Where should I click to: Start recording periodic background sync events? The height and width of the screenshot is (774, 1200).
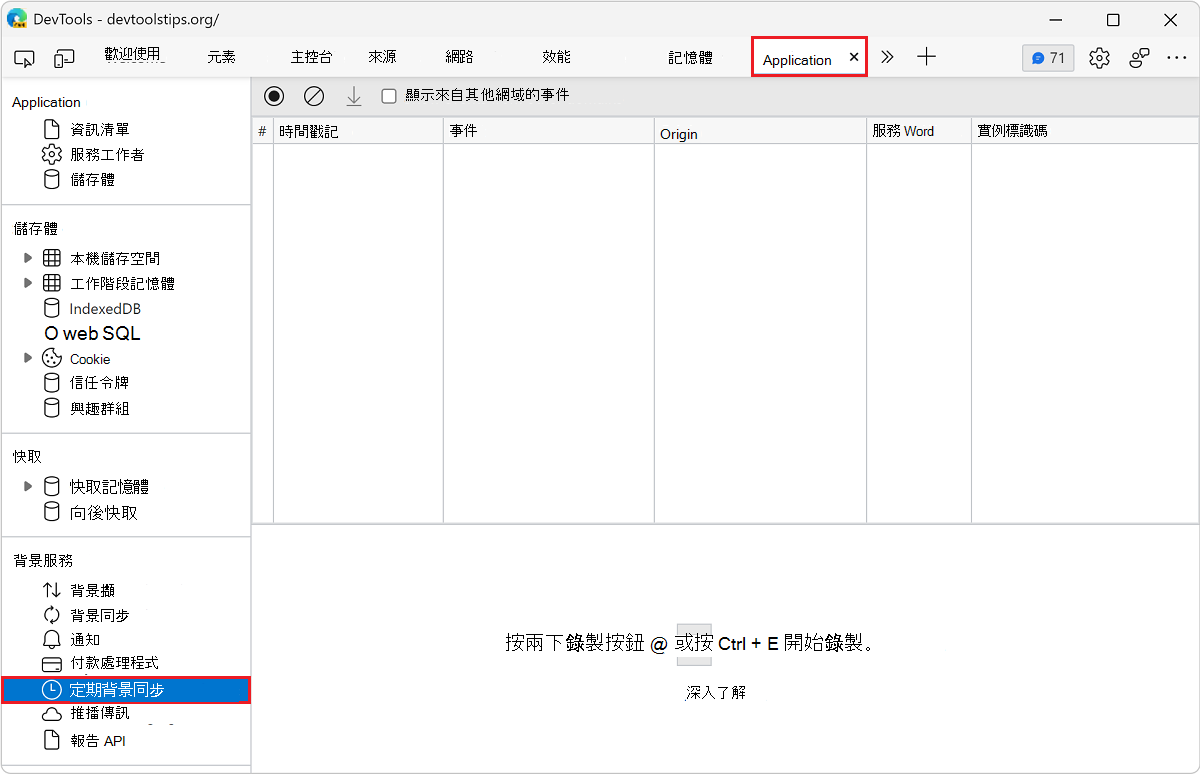tap(274, 96)
